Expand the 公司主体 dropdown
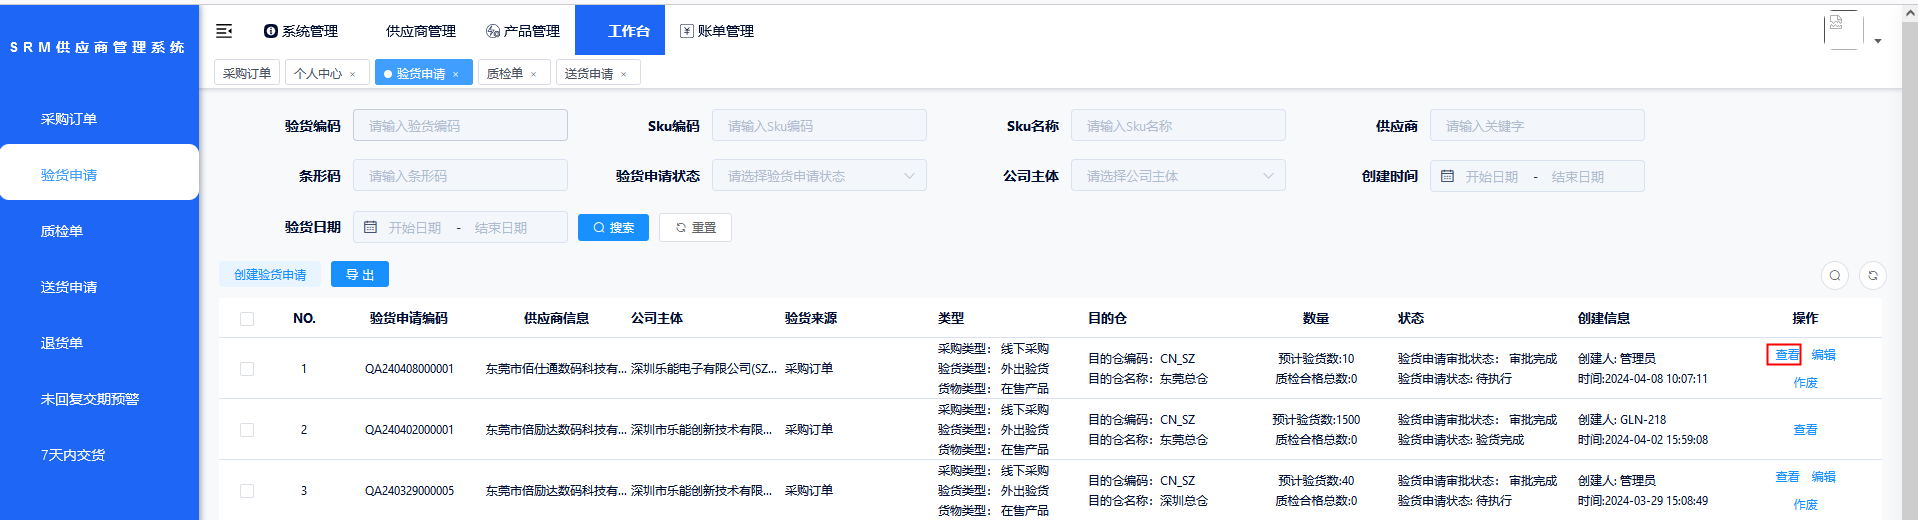This screenshot has height=520, width=1918. tap(1177, 176)
